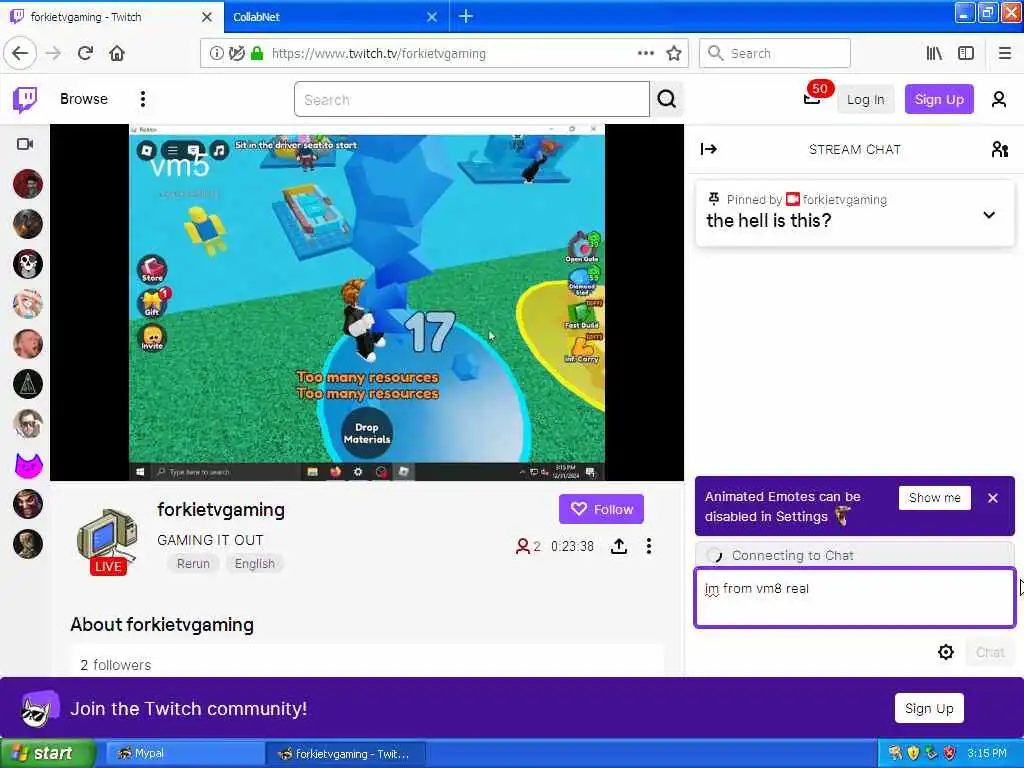The width and height of the screenshot is (1024, 768).
Task: Open the browser hamburger menu
Action: click(x=1004, y=53)
